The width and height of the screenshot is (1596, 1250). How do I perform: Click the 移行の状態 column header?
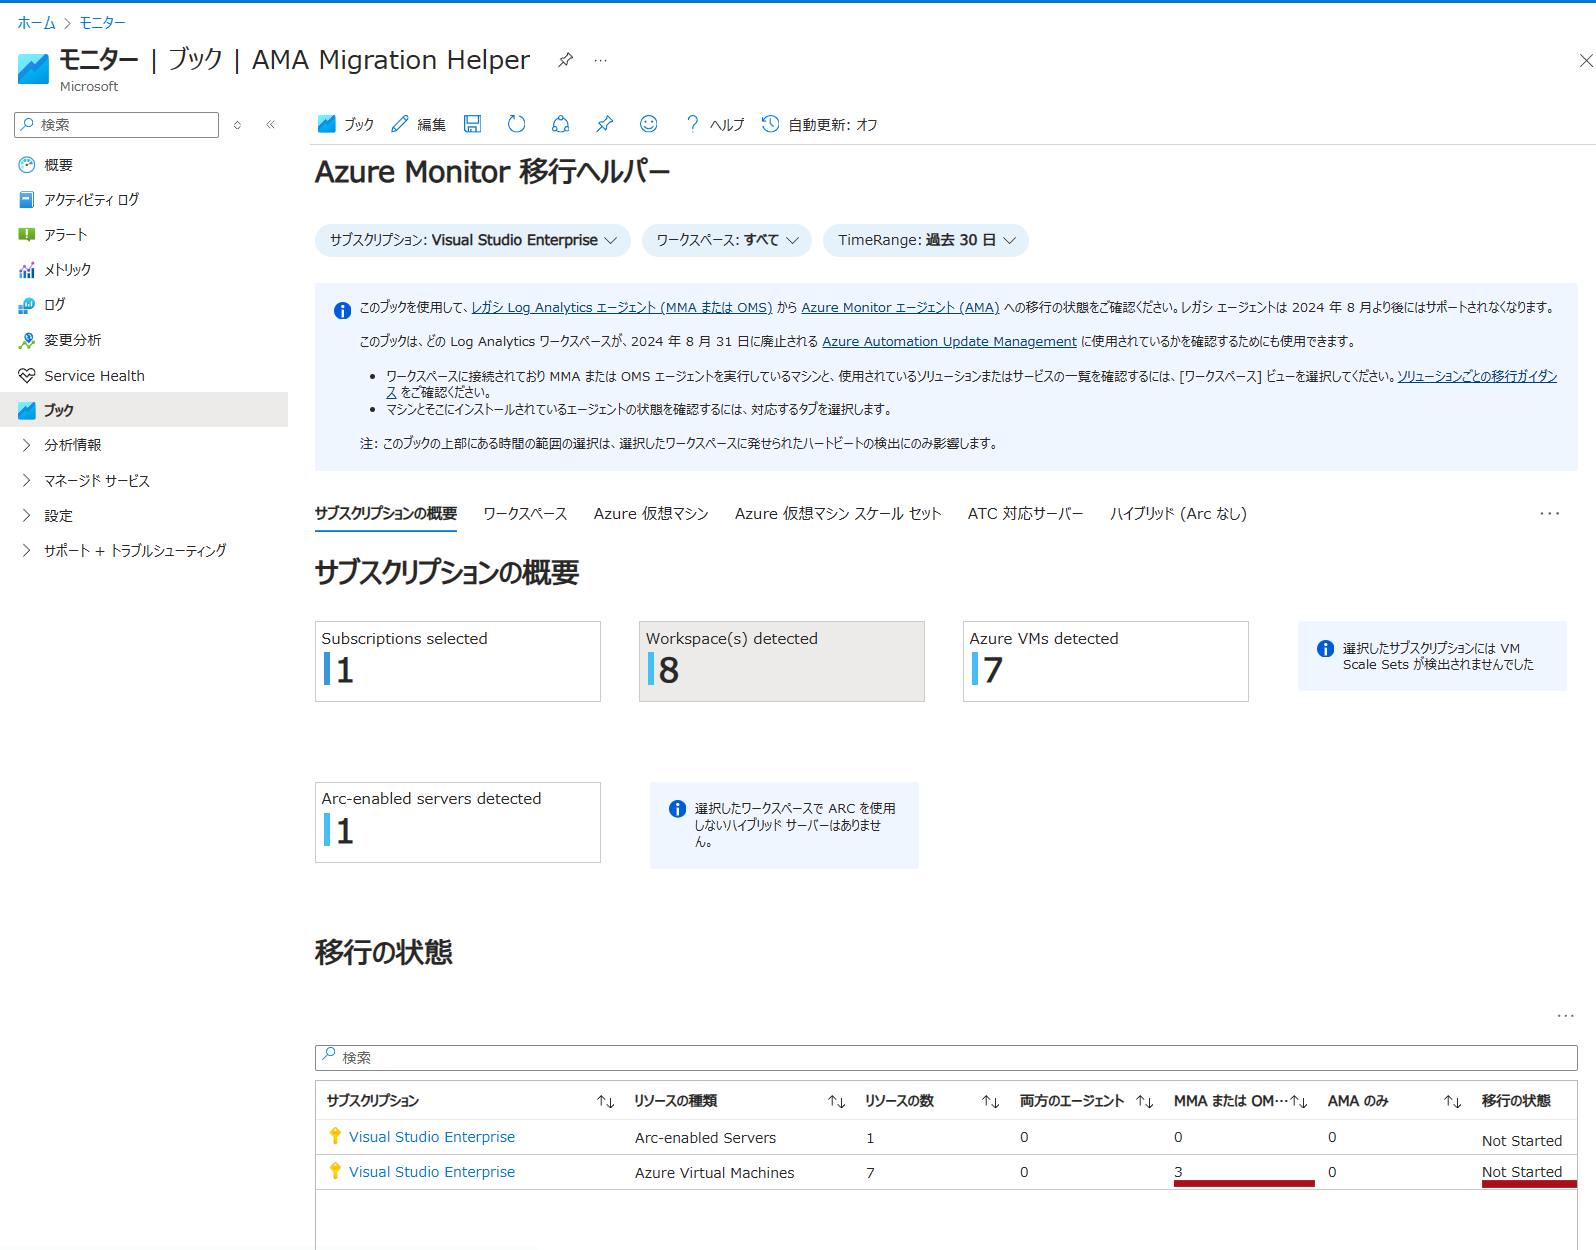tap(1516, 1101)
